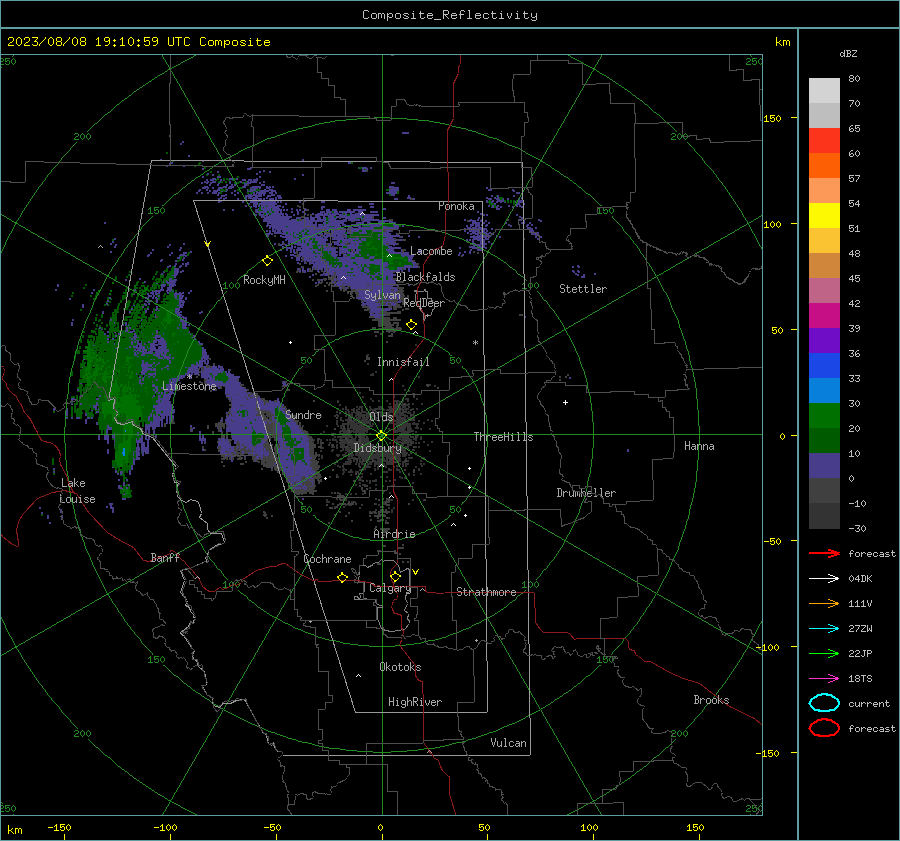The width and height of the screenshot is (900, 841).
Task: Select the yellow 51-54 dBZ color swatch
Action: (824, 216)
